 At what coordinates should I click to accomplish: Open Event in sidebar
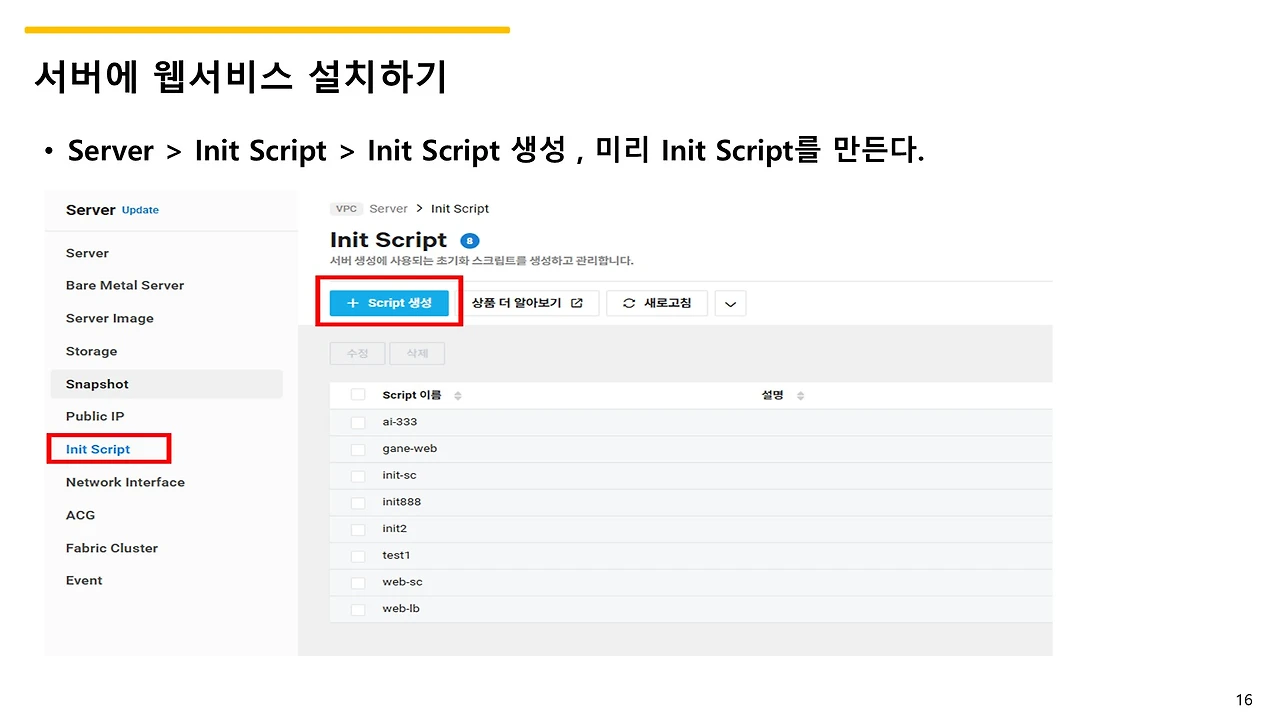(84, 580)
